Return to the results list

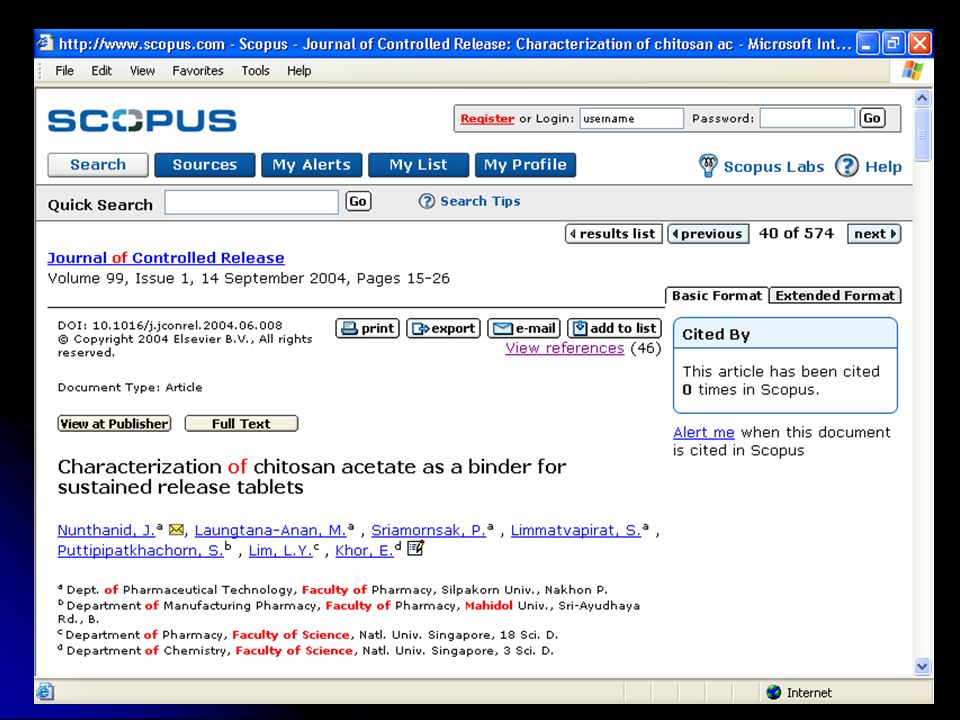[613, 234]
